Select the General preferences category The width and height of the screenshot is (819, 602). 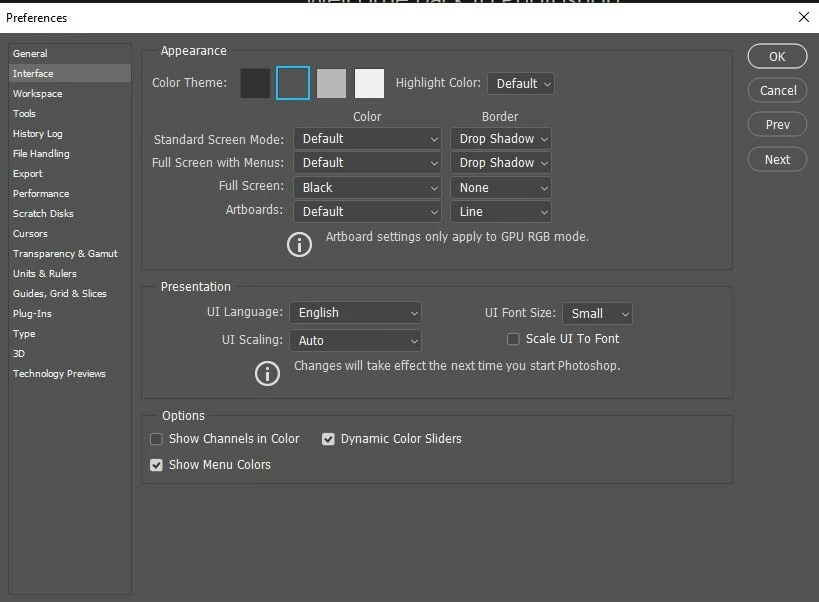pyautogui.click(x=69, y=53)
